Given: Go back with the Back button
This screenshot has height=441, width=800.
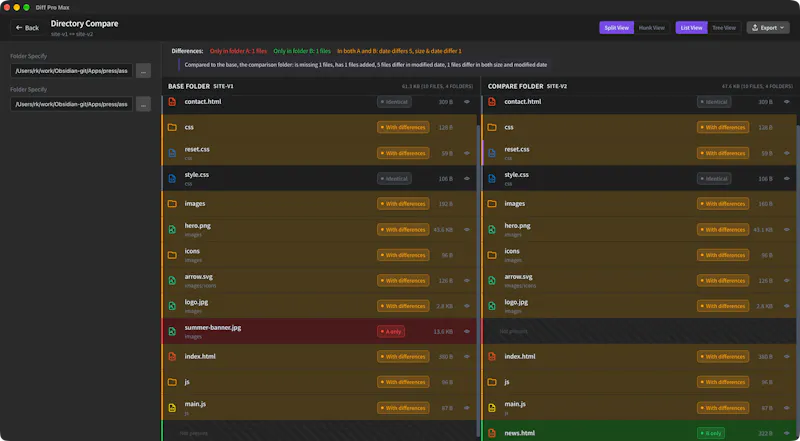Looking at the screenshot, I should 27,28.
